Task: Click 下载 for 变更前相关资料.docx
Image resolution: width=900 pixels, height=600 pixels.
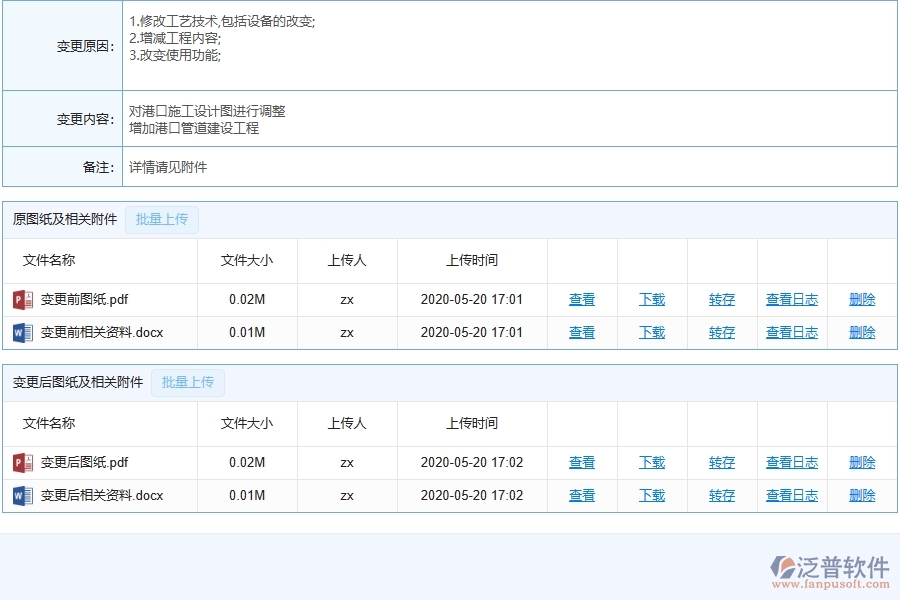Action: pos(651,332)
